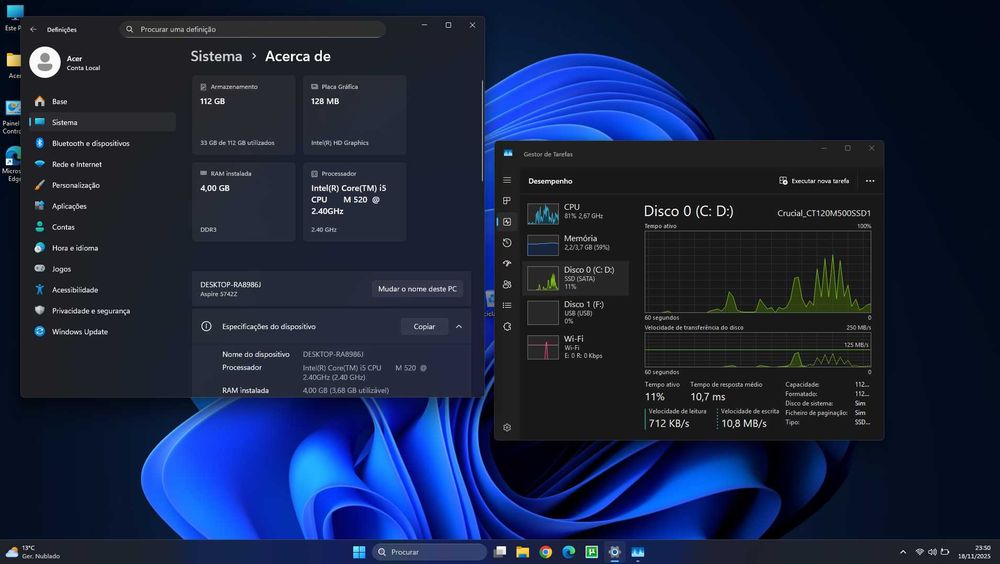Screen dimensions: 1000x564
Task: Open uTorrent from taskbar
Action: click(x=592, y=552)
